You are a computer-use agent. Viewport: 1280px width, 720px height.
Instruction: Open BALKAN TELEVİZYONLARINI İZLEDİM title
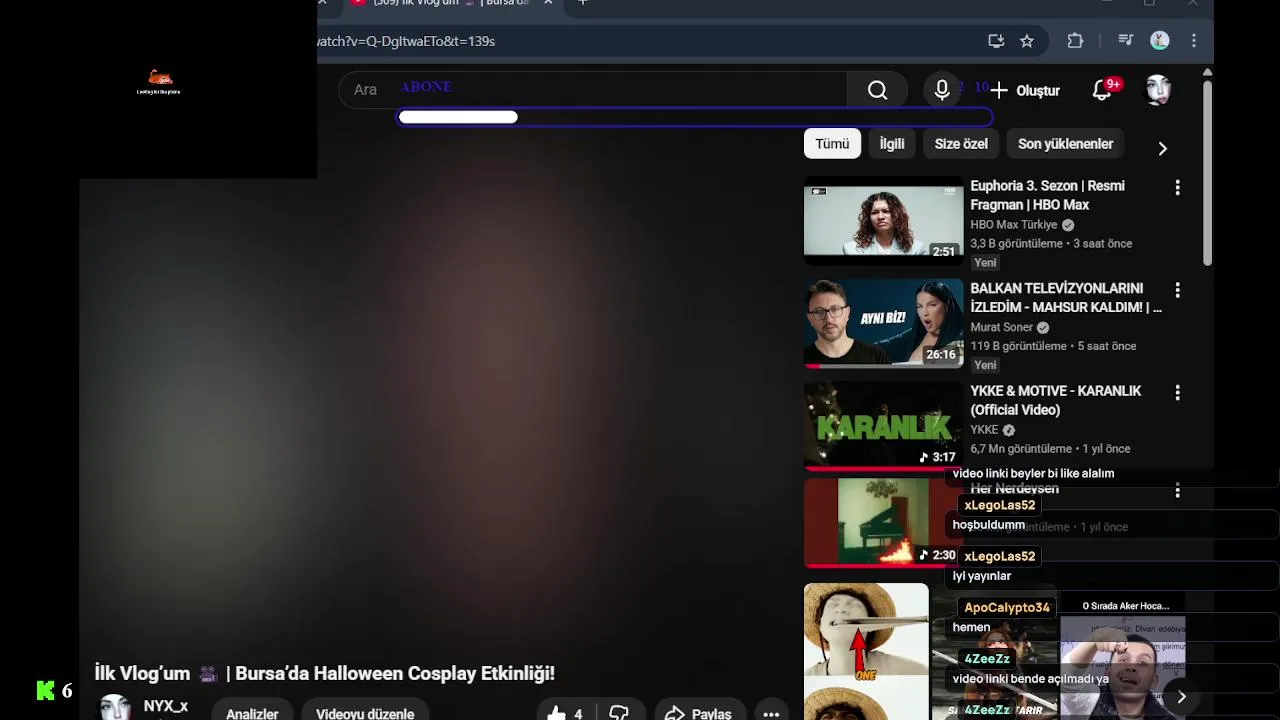[x=1066, y=298]
